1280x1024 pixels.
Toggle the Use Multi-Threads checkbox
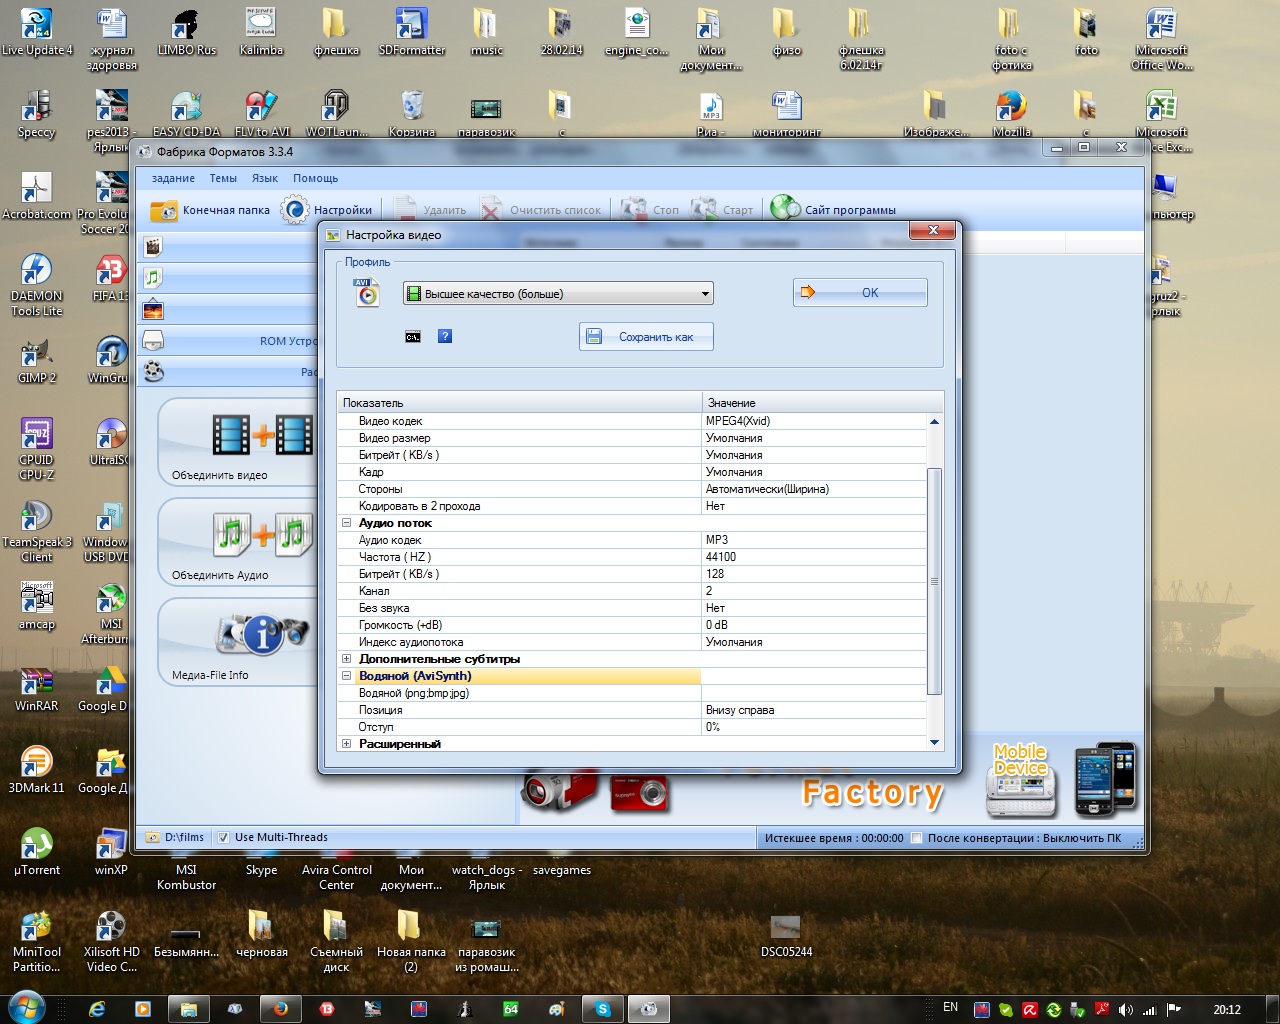pos(223,838)
